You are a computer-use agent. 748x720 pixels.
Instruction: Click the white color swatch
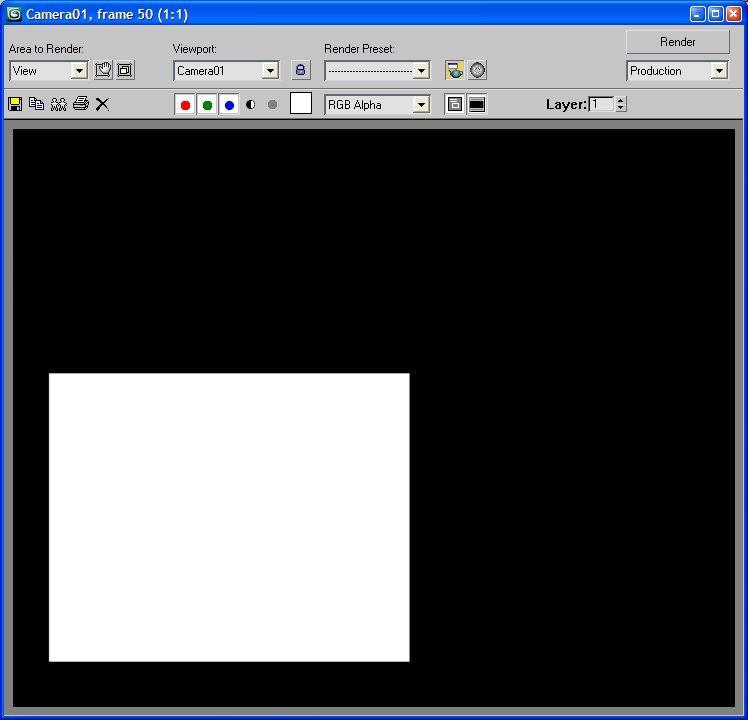(301, 104)
